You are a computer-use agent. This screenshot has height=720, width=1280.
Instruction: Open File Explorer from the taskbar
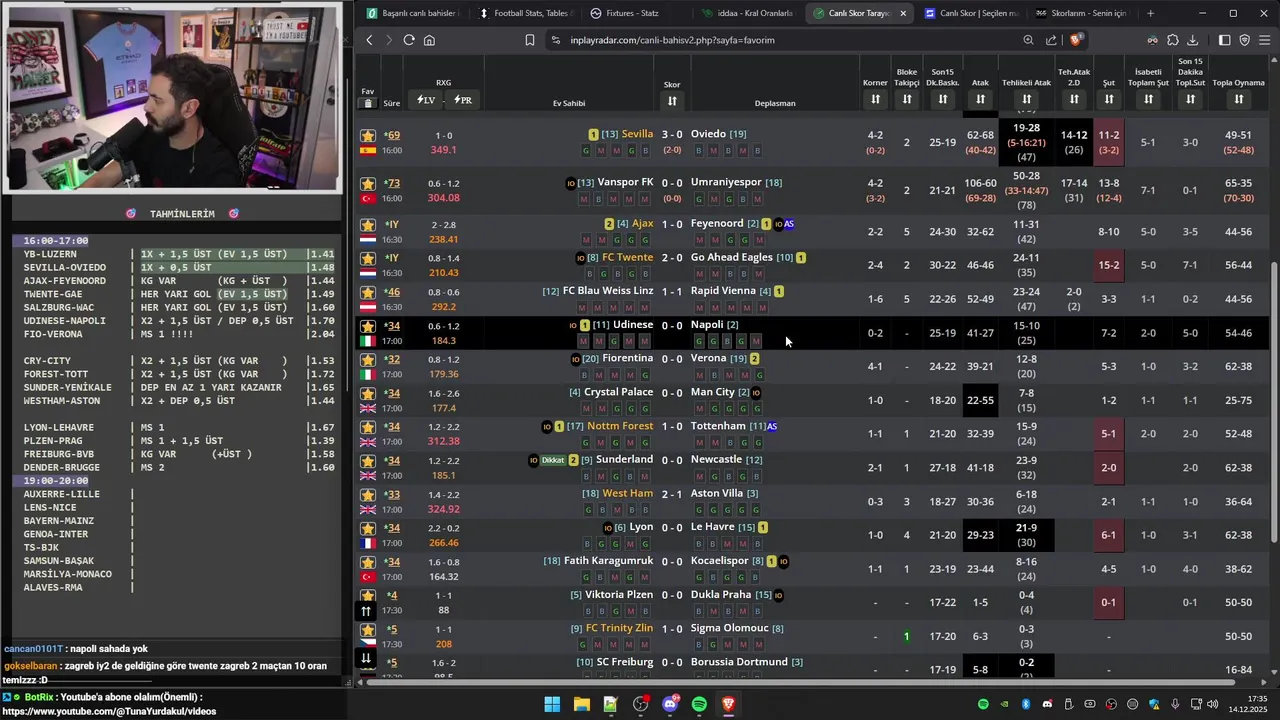pos(581,704)
